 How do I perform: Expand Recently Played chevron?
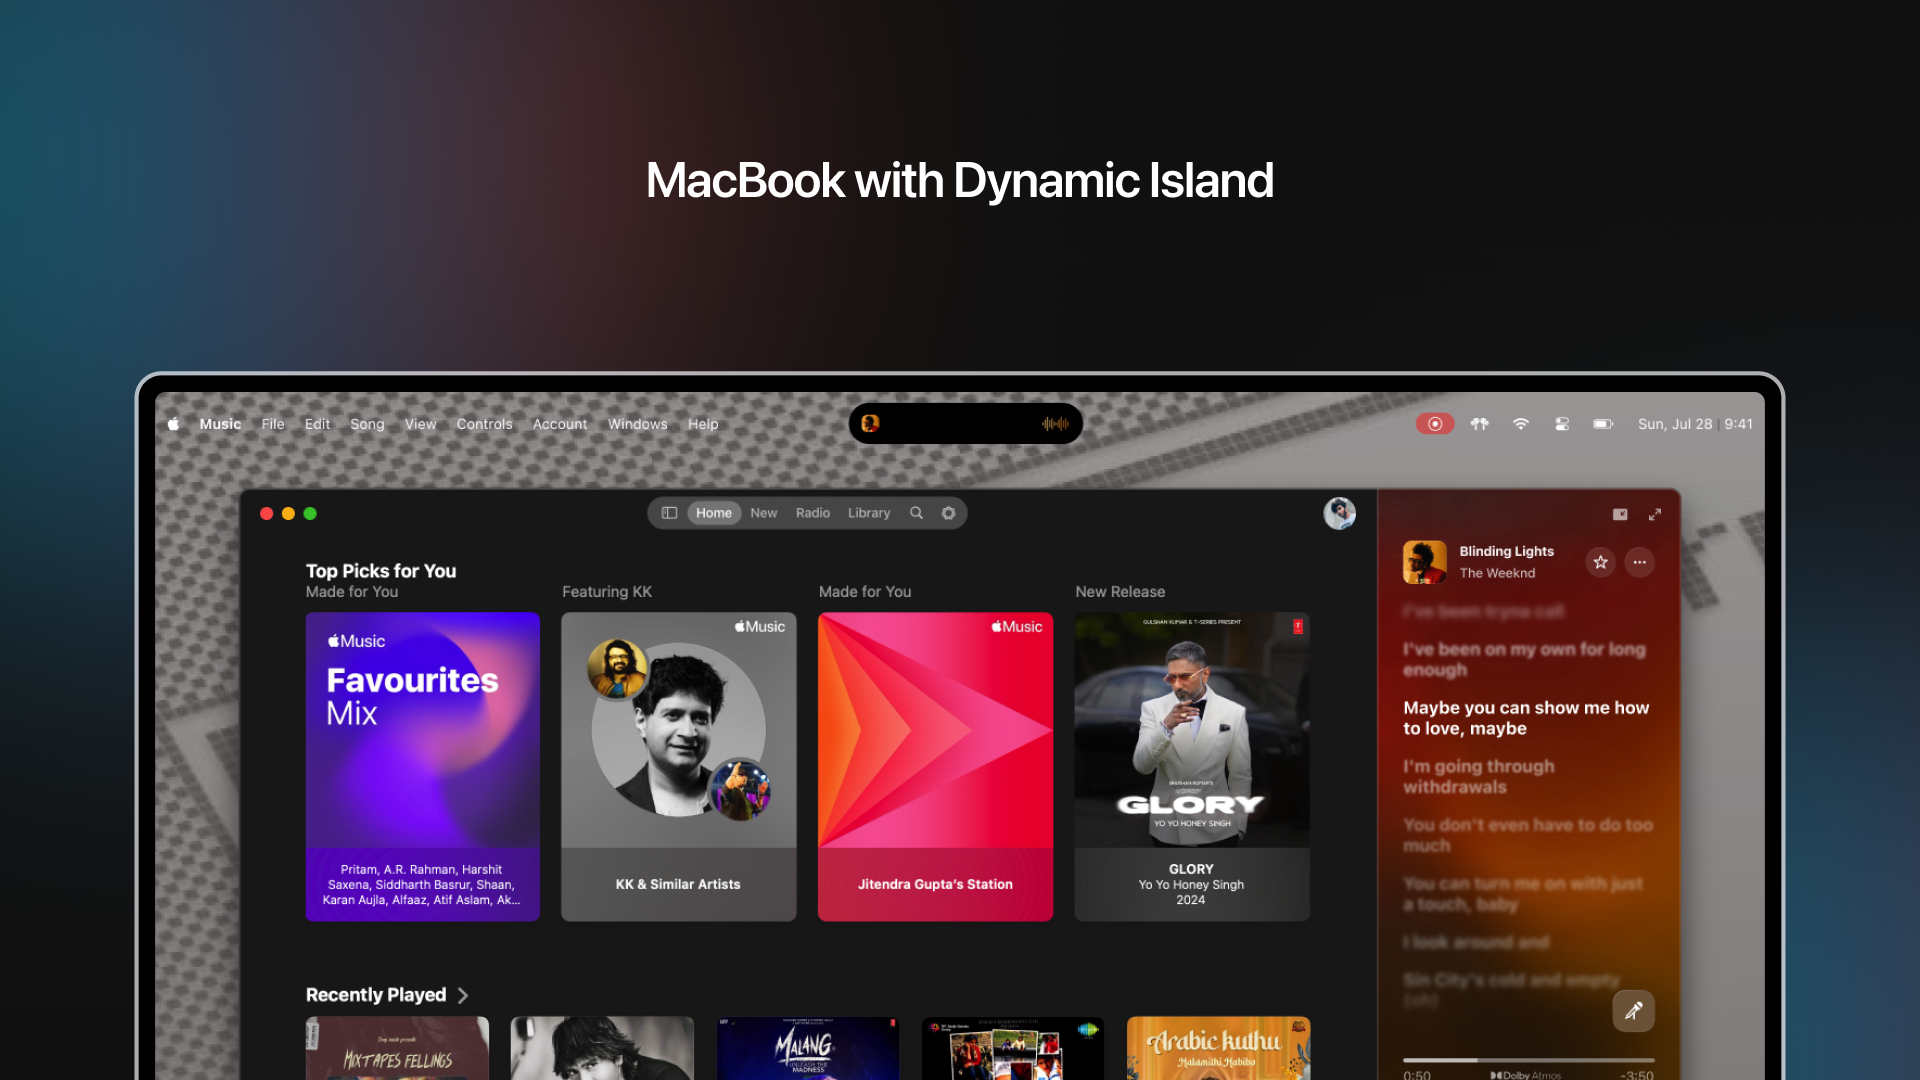tap(462, 995)
